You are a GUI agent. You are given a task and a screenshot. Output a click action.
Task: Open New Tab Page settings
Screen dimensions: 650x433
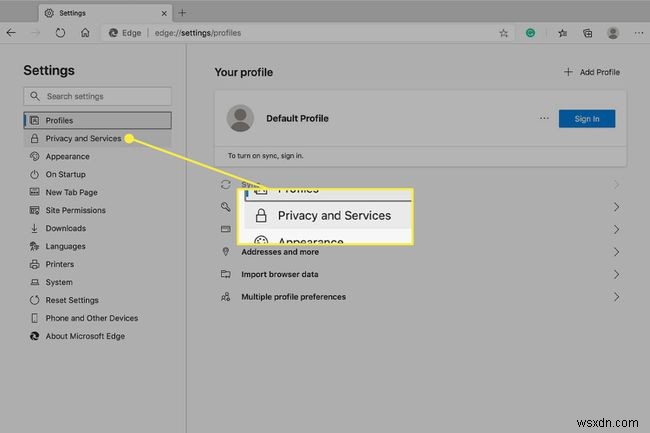[x=97, y=192]
